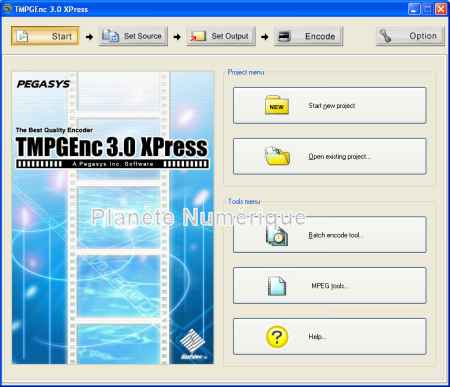The image size is (450, 387).
Task: Click the Set Source film clip icon
Action: coord(110,36)
